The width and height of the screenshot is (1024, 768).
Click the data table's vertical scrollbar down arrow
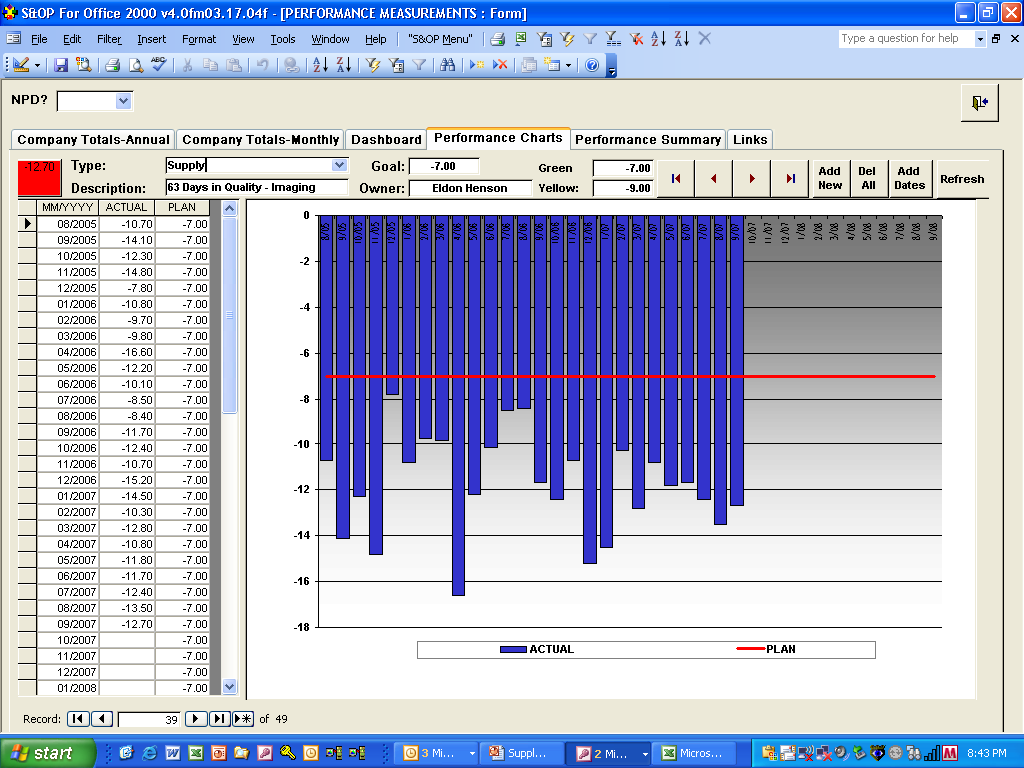coord(229,687)
